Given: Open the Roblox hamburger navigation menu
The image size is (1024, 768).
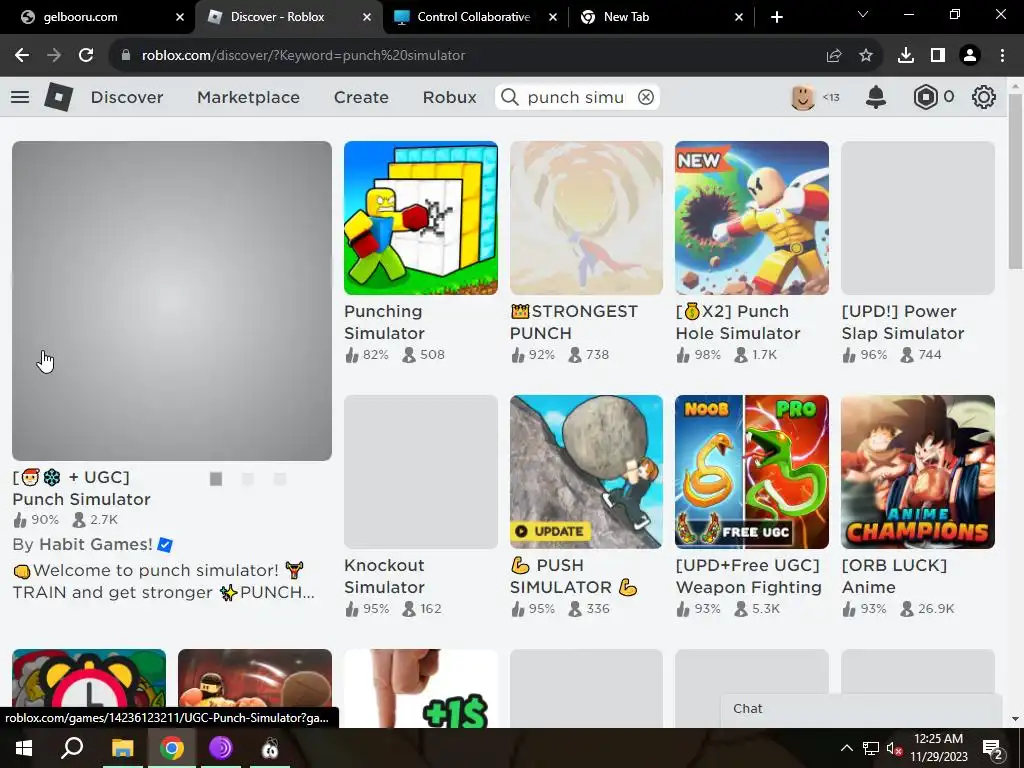Looking at the screenshot, I should tap(20, 97).
